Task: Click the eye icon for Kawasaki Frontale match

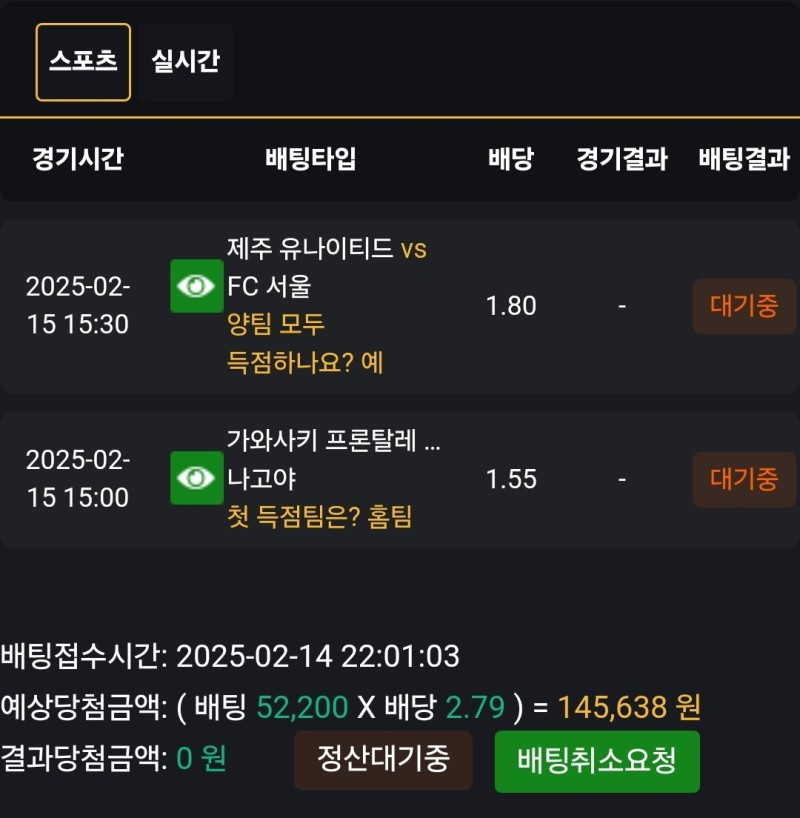Action: [x=196, y=478]
